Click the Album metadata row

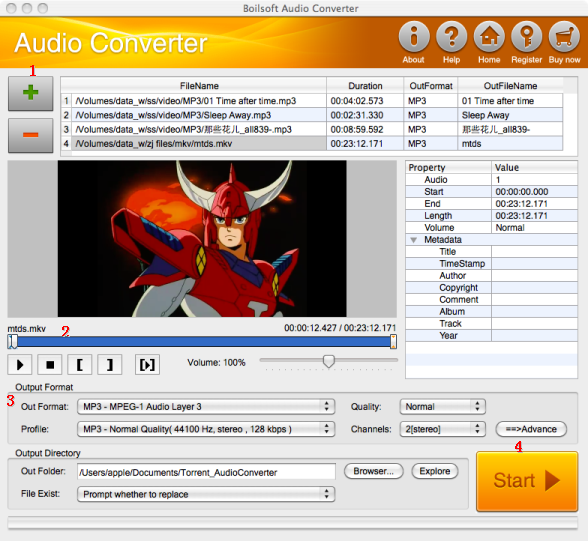492,312
